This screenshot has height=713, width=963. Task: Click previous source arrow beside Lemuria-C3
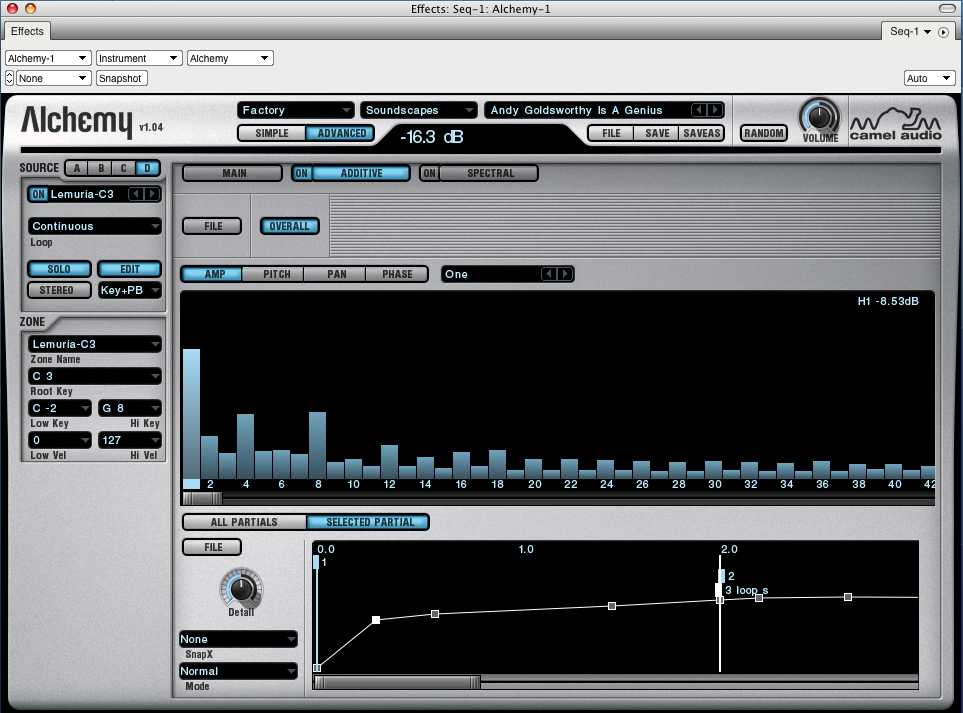[136, 194]
